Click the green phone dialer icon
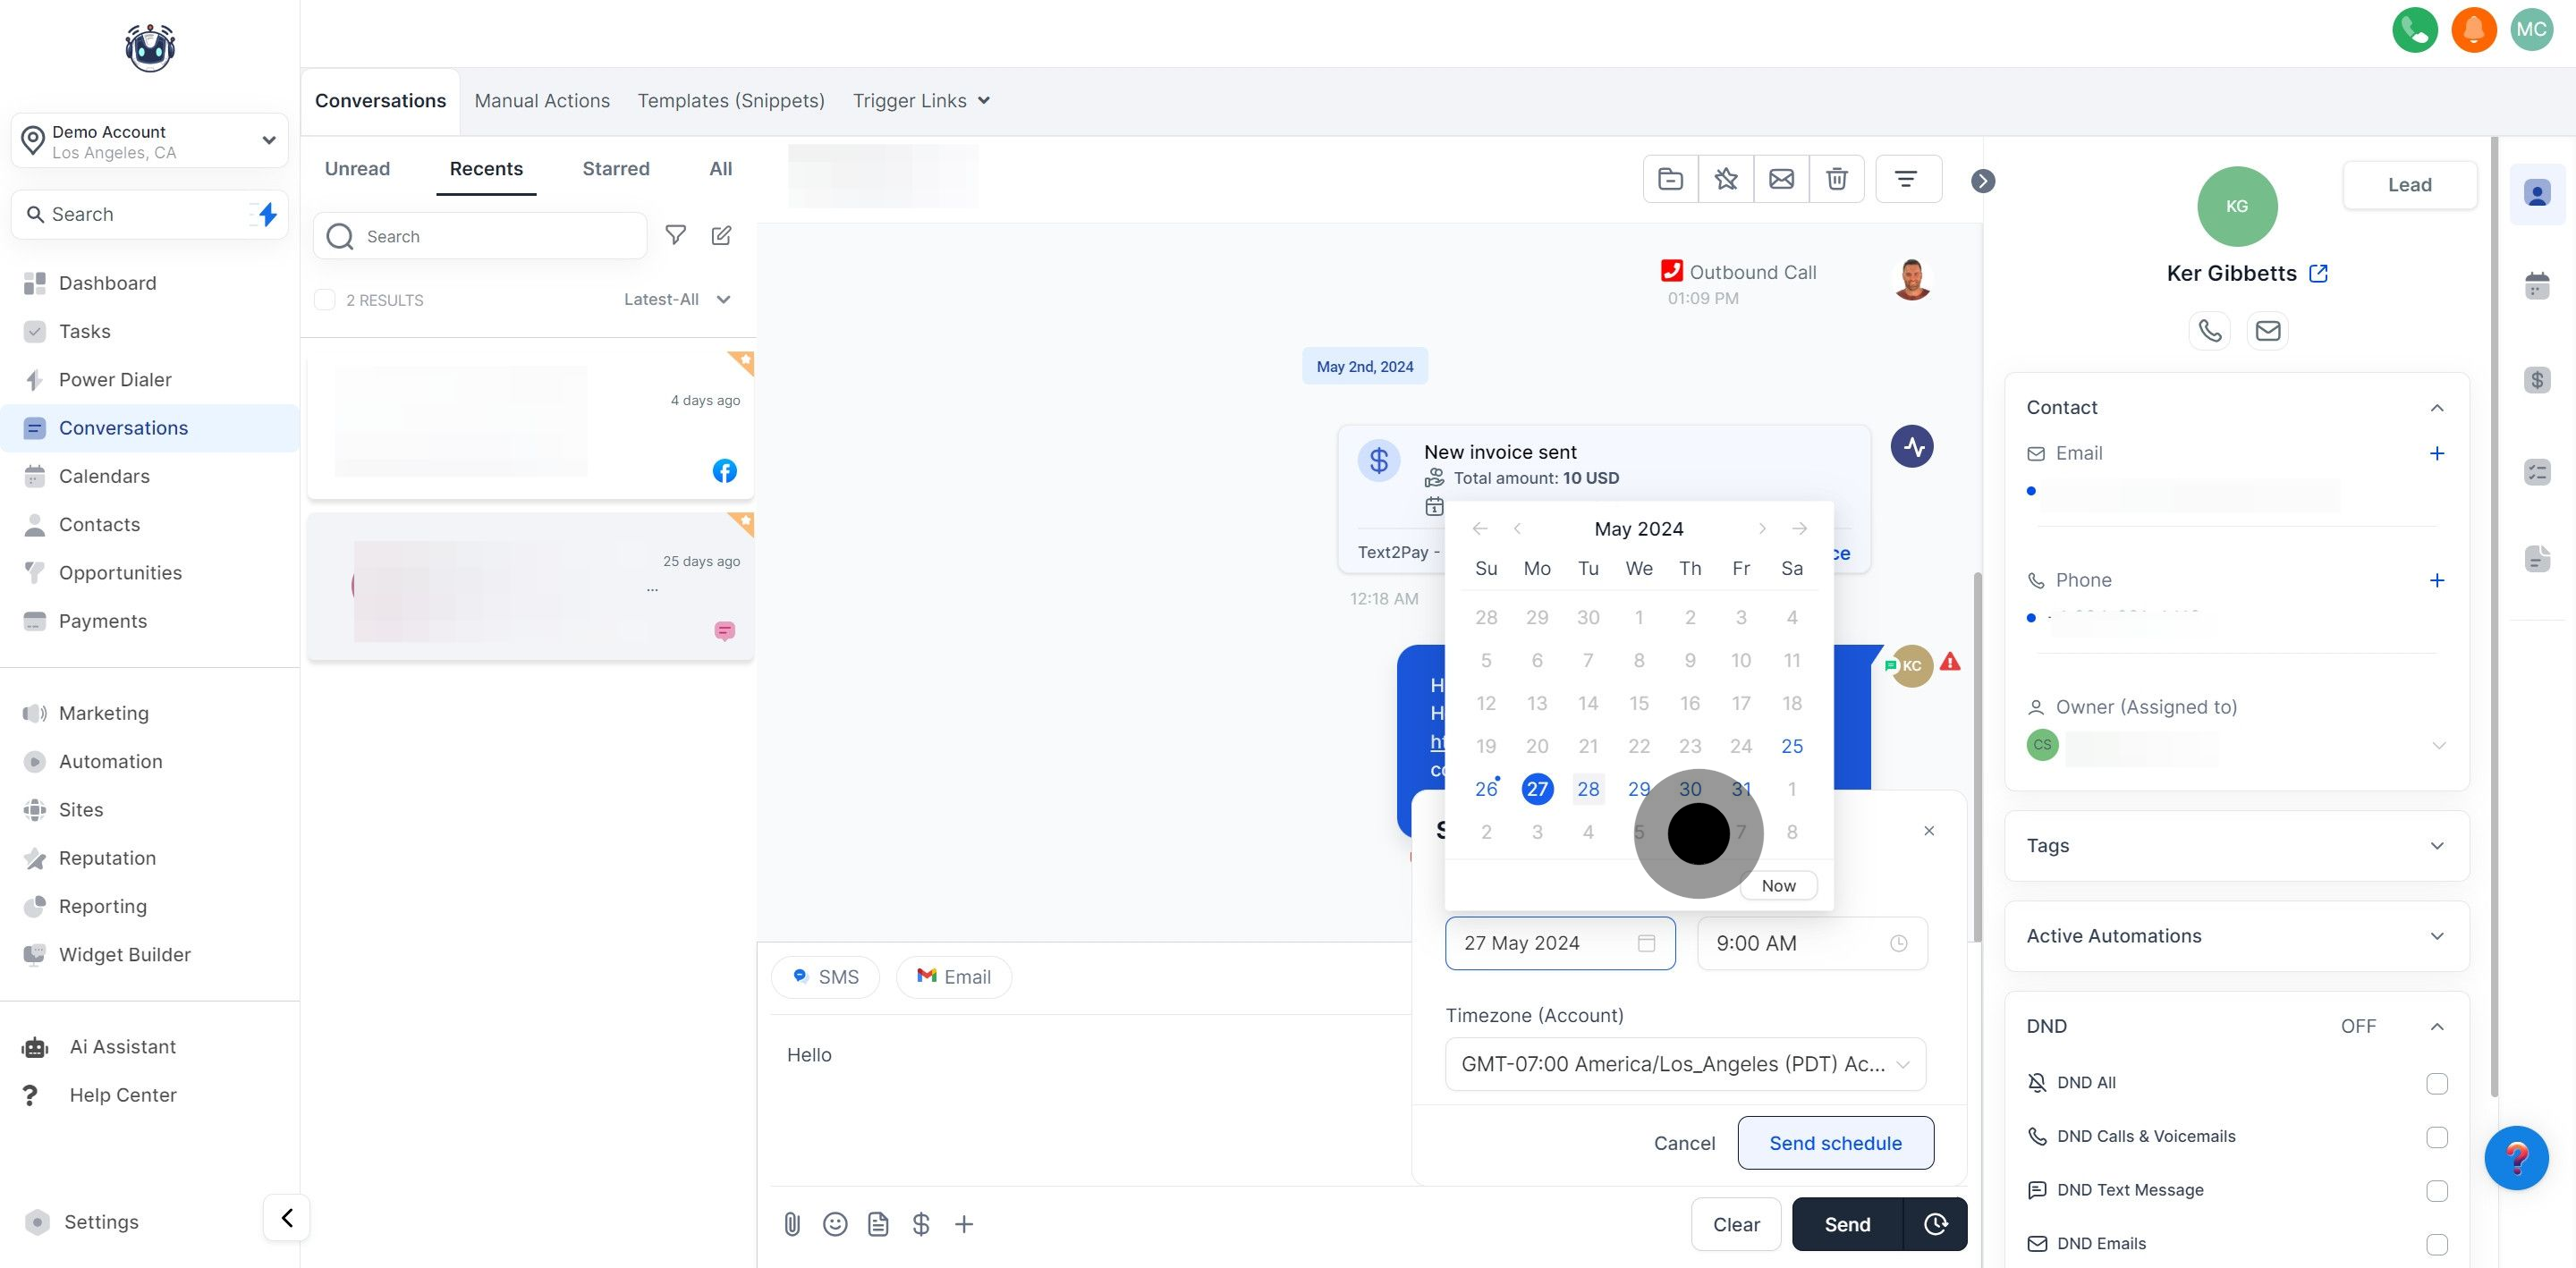2576x1268 pixels. click(2414, 29)
